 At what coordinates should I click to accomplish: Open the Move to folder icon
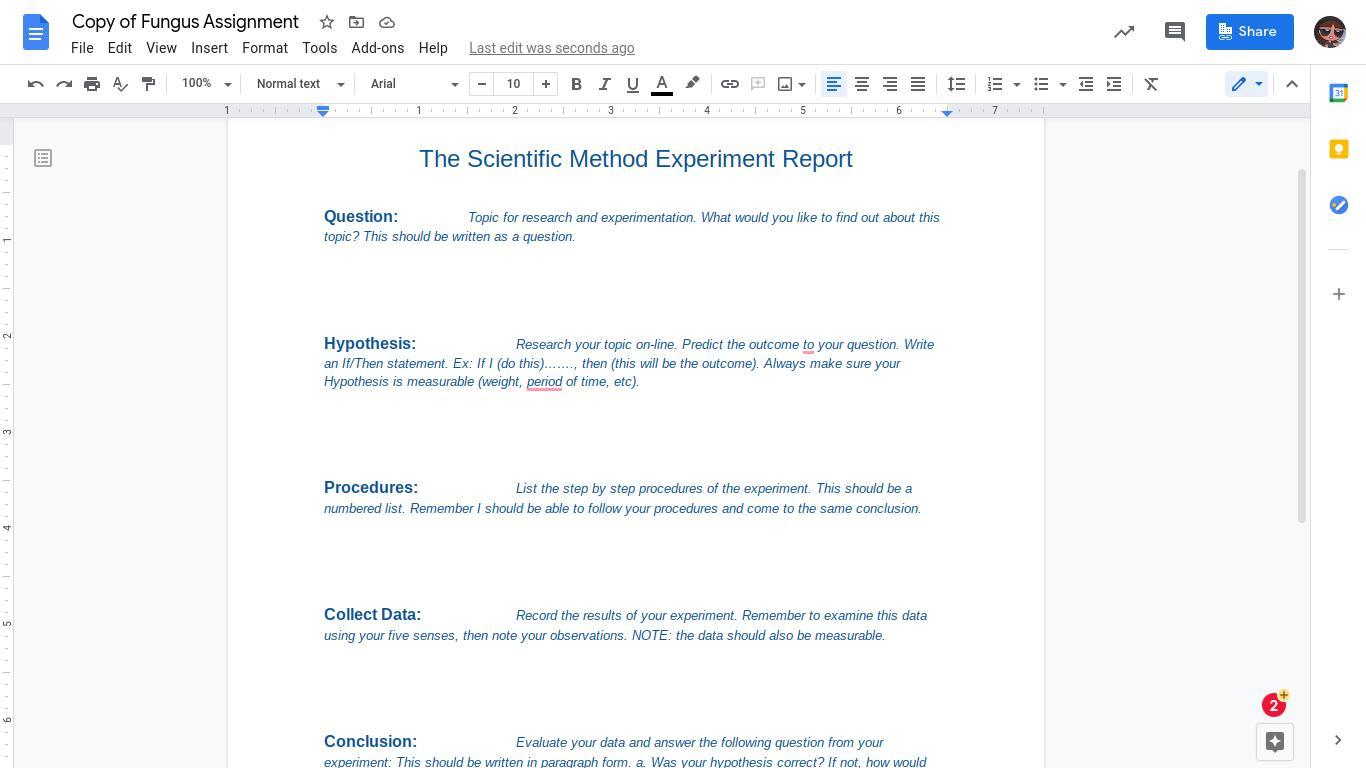point(357,22)
